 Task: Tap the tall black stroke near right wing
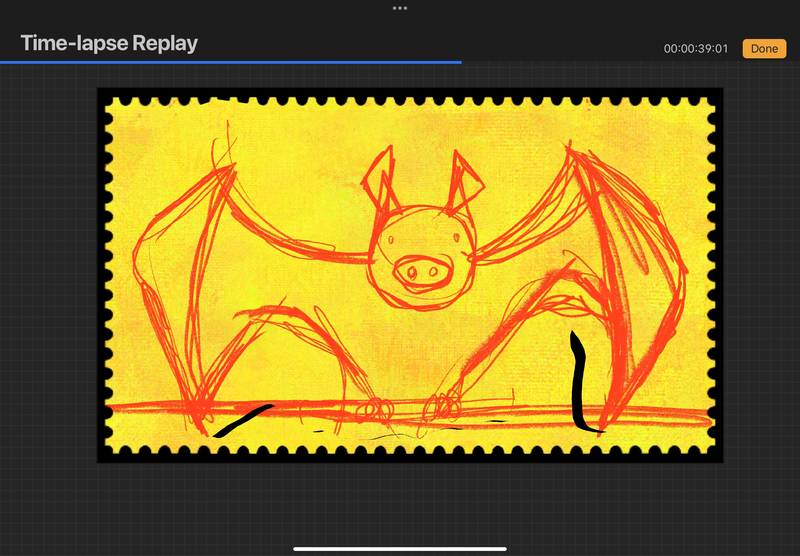[577, 380]
